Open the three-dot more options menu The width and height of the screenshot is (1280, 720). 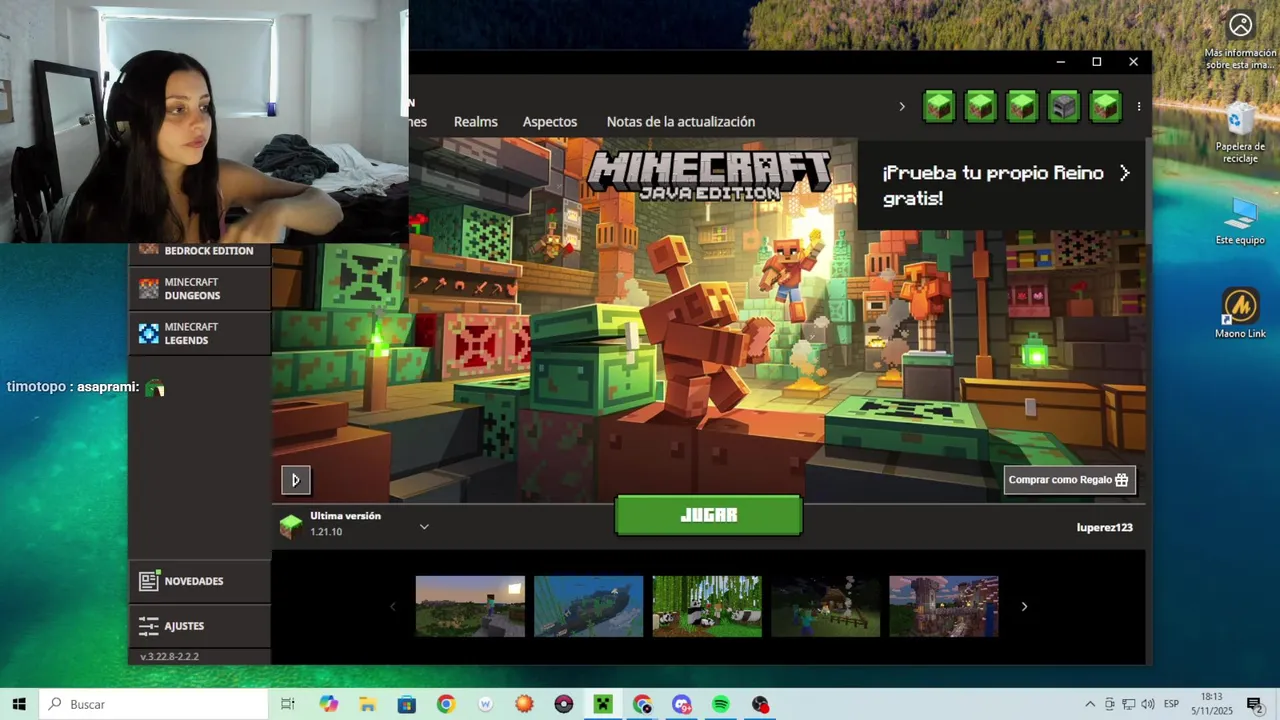1138,106
